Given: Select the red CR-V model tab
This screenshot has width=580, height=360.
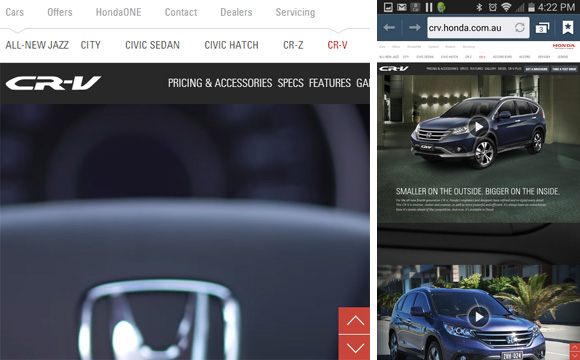Looking at the screenshot, I should (337, 45).
